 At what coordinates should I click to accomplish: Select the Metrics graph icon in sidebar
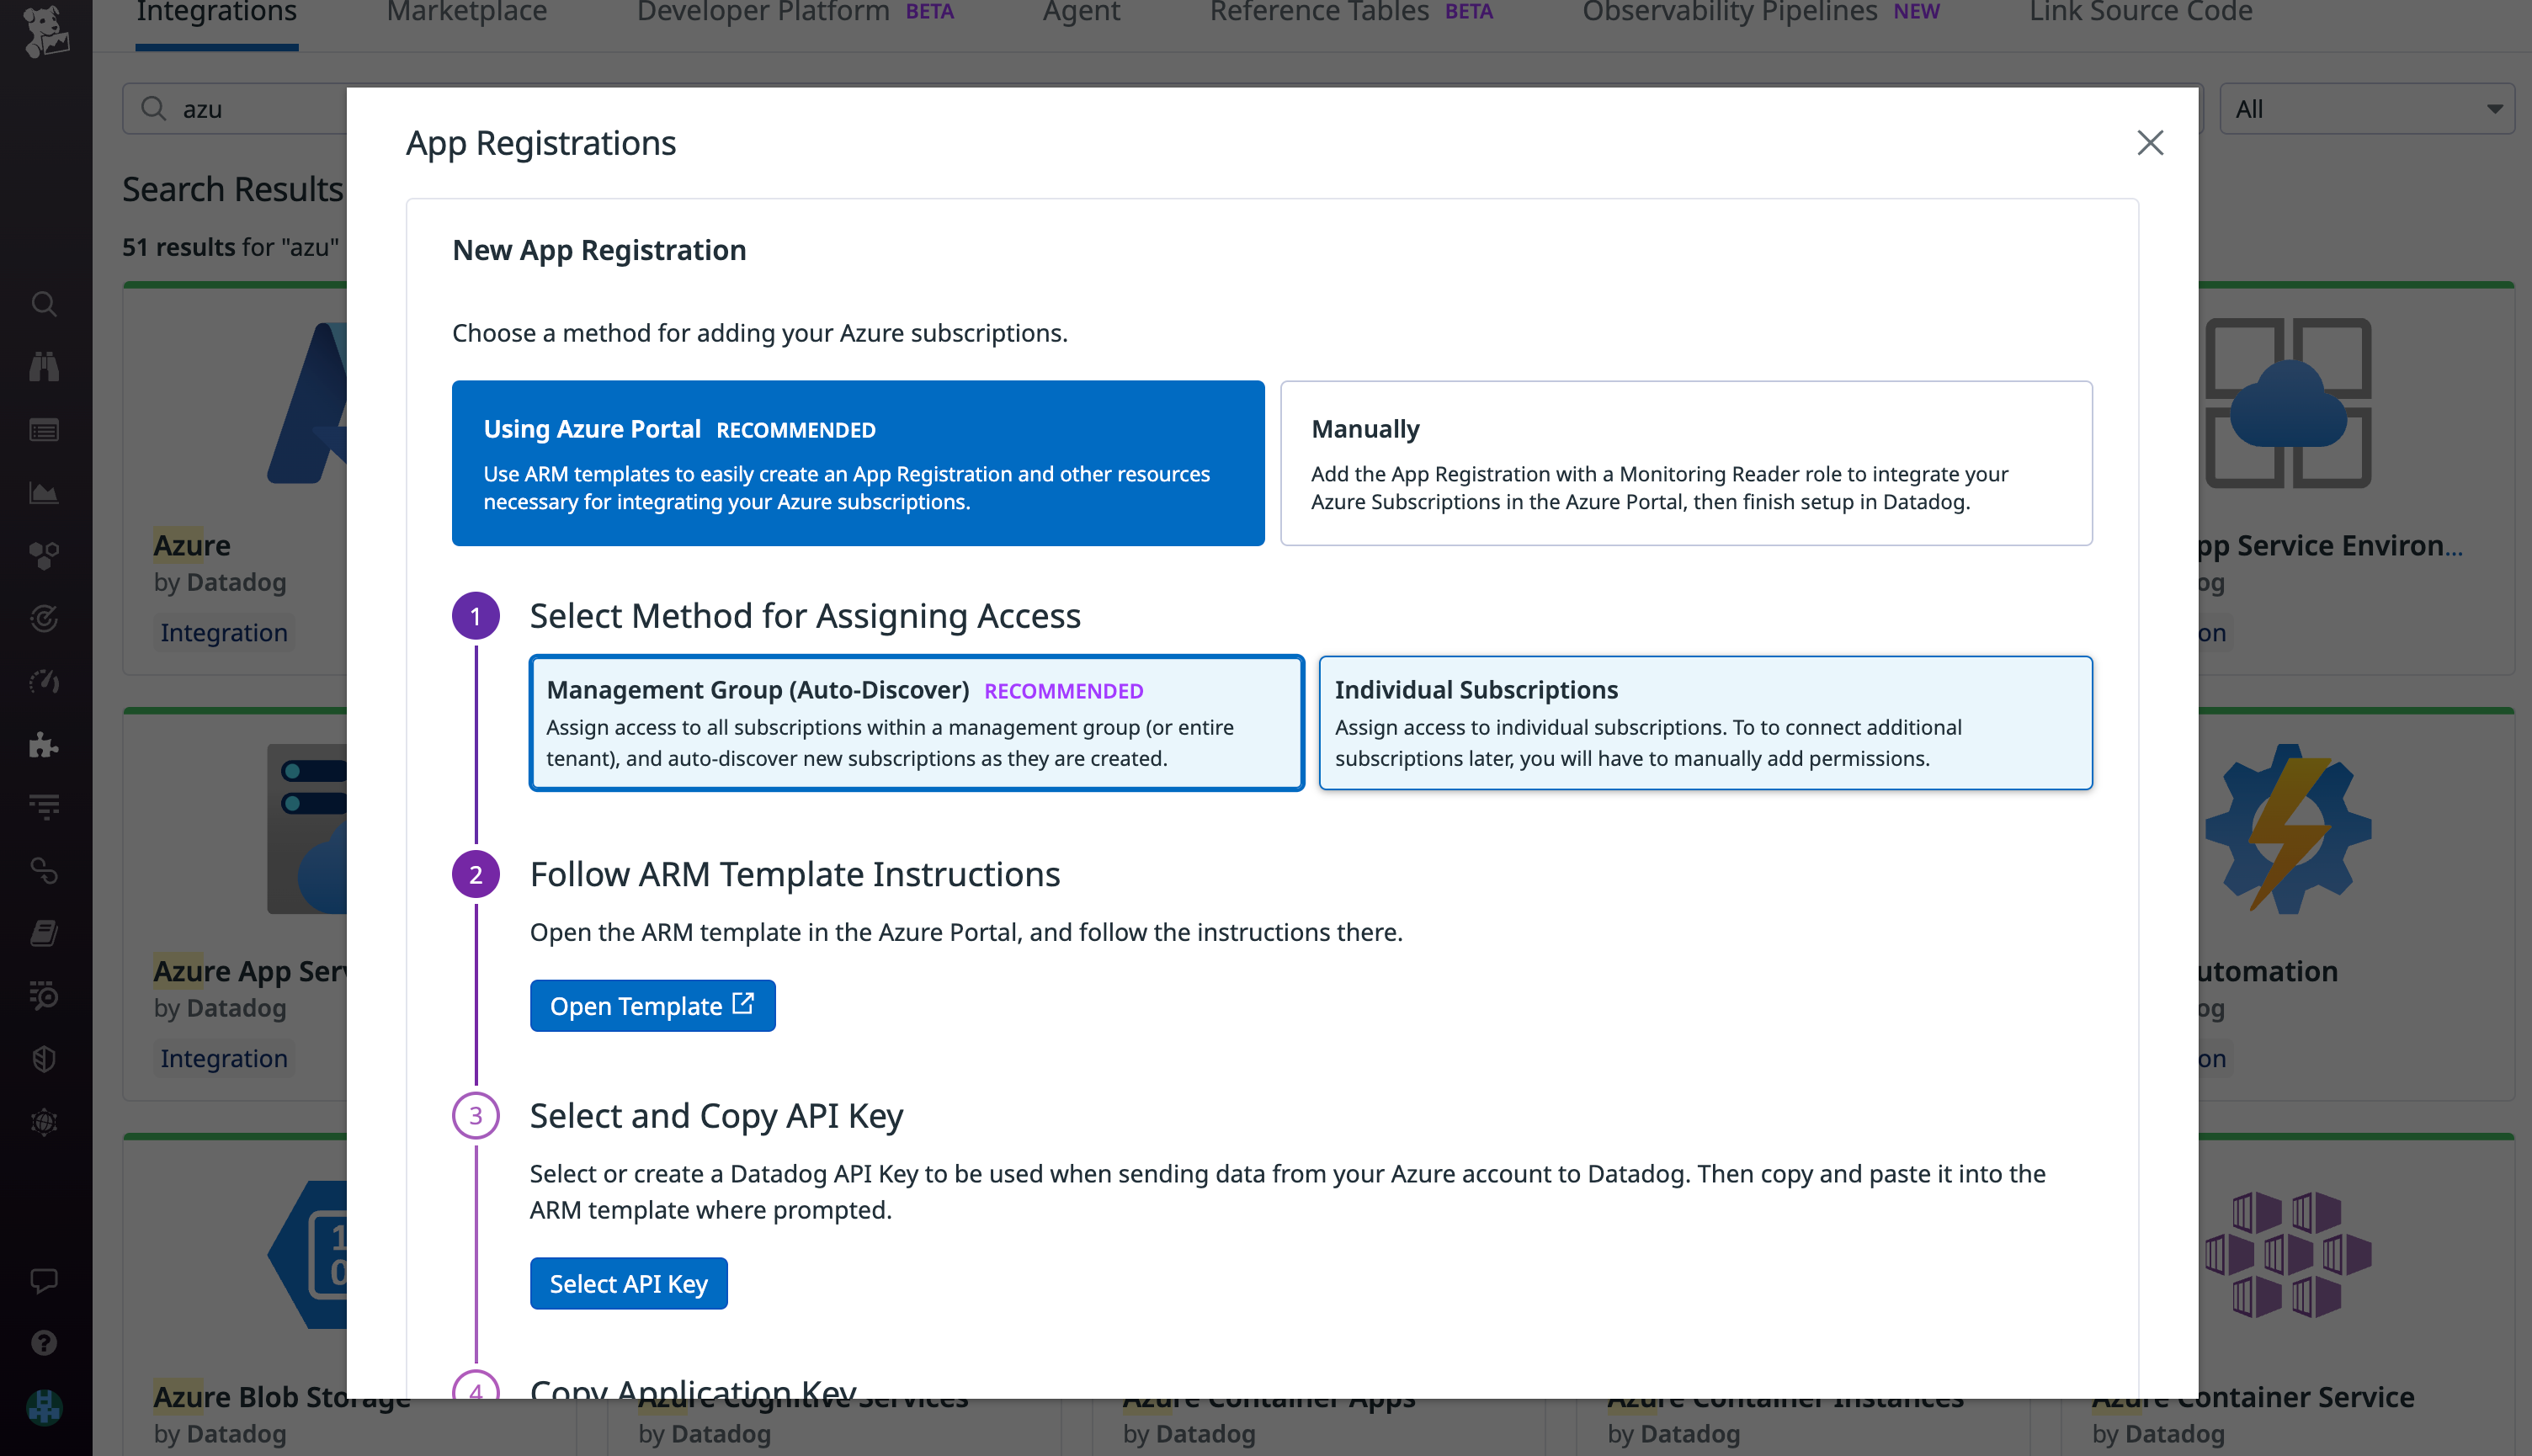pyautogui.click(x=44, y=492)
